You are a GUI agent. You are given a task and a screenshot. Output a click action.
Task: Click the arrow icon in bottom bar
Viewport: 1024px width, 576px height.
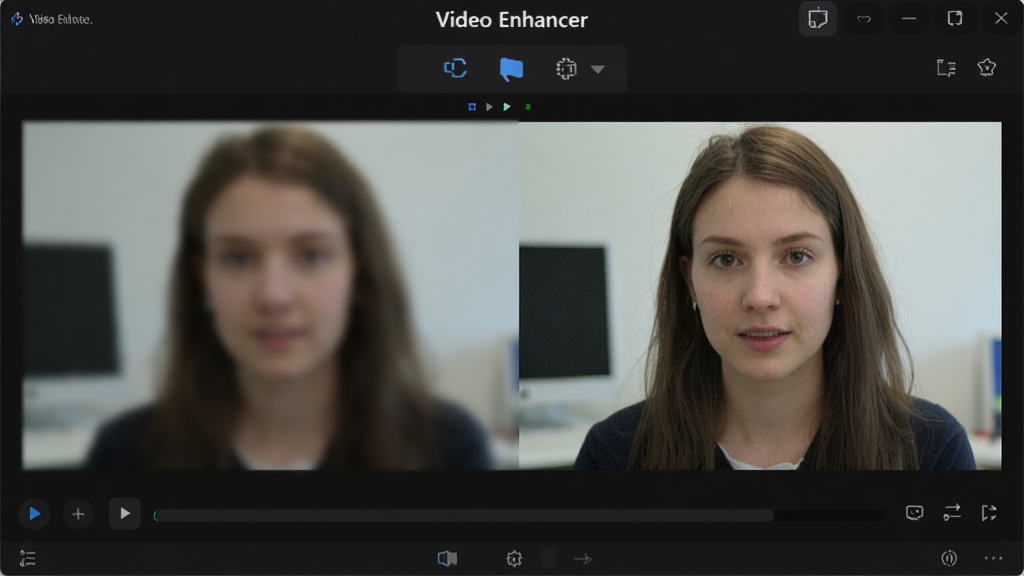point(583,558)
